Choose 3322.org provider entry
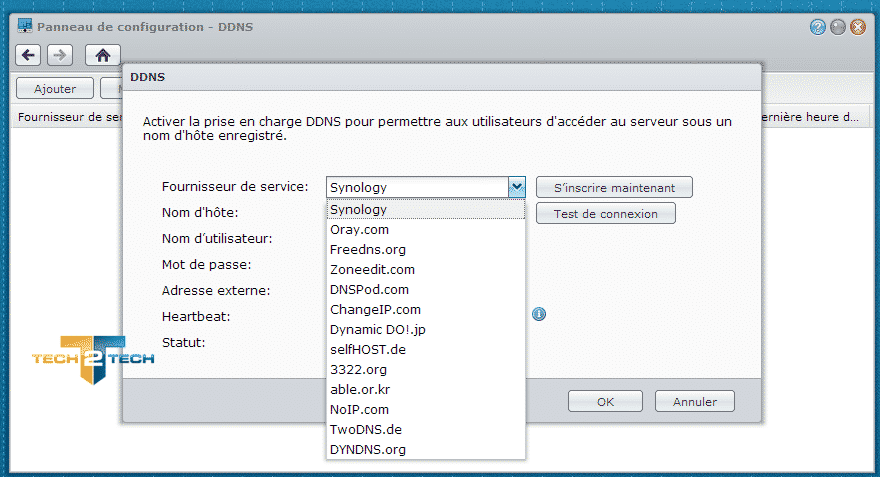 click(x=426, y=370)
